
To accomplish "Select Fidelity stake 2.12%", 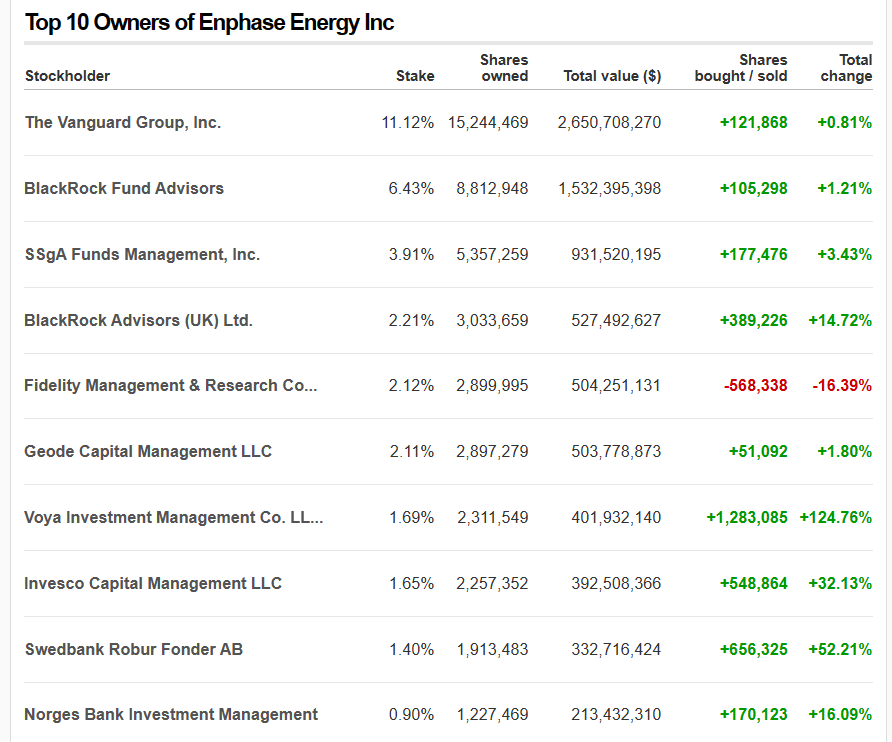I will [x=411, y=385].
